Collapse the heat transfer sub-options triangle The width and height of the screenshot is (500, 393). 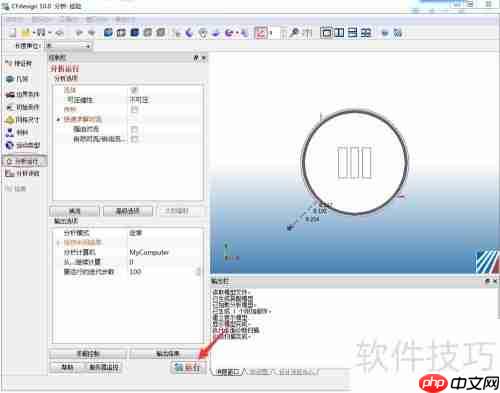[59, 119]
